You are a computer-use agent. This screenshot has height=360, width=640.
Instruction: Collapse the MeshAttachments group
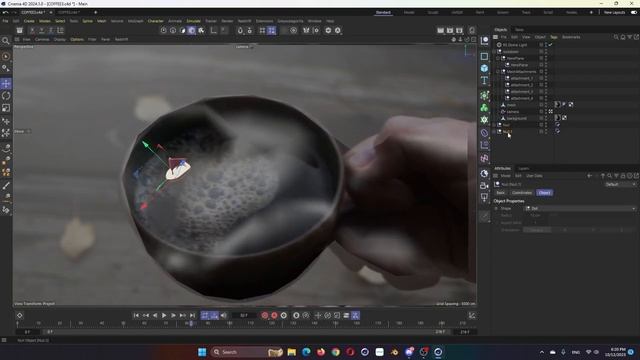[x=498, y=71]
